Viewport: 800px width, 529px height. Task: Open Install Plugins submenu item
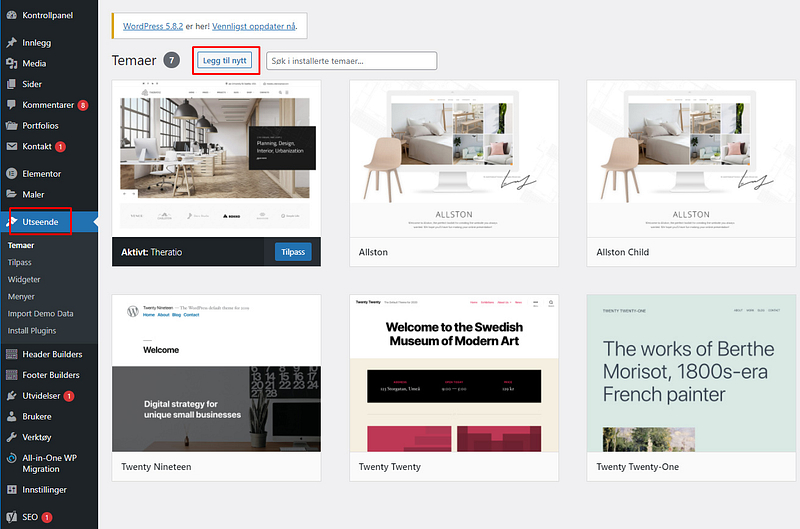(x=32, y=331)
